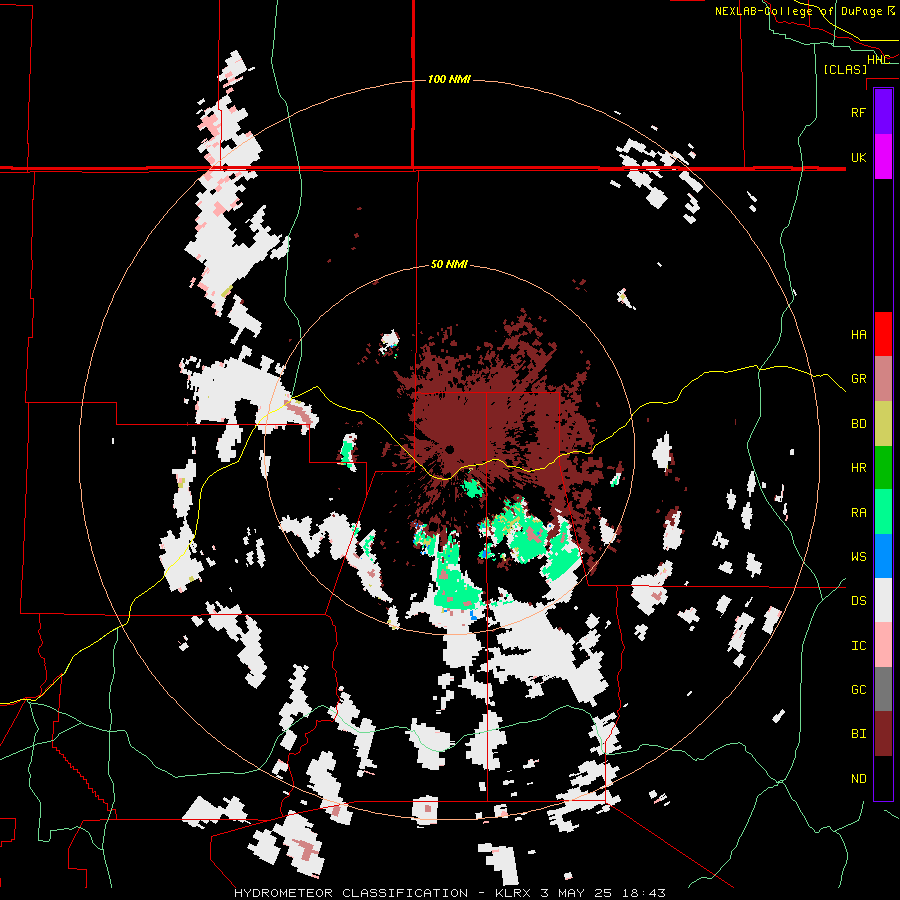Click the "DS" legend label

[858, 601]
